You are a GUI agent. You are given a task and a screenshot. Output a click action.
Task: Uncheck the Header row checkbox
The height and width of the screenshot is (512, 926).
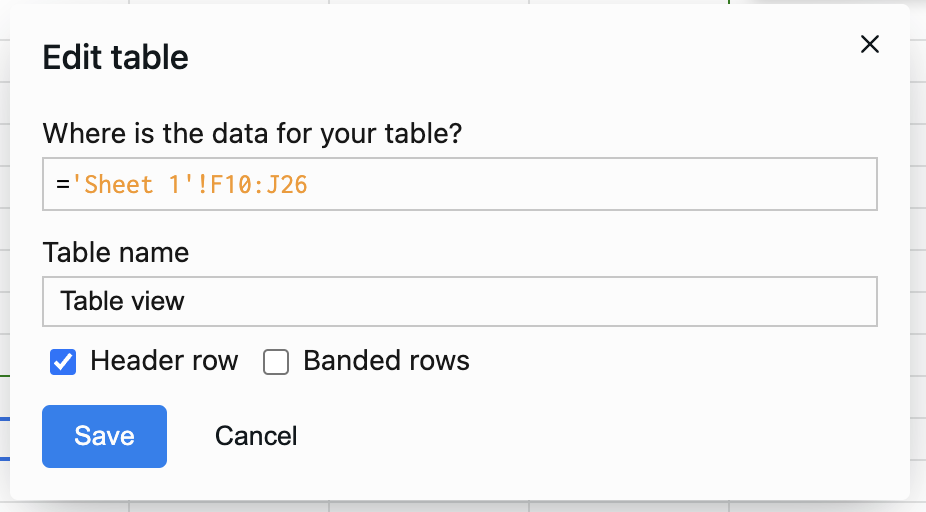pyautogui.click(x=63, y=361)
